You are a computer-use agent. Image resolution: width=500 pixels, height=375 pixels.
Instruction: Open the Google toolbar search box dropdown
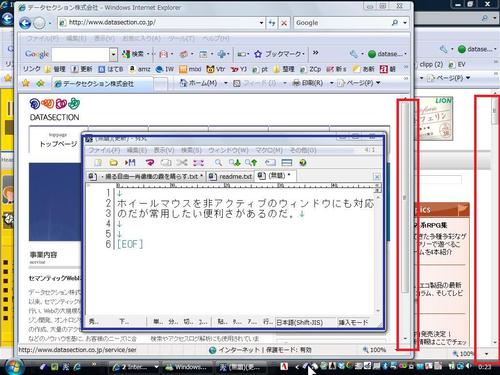click(113, 54)
